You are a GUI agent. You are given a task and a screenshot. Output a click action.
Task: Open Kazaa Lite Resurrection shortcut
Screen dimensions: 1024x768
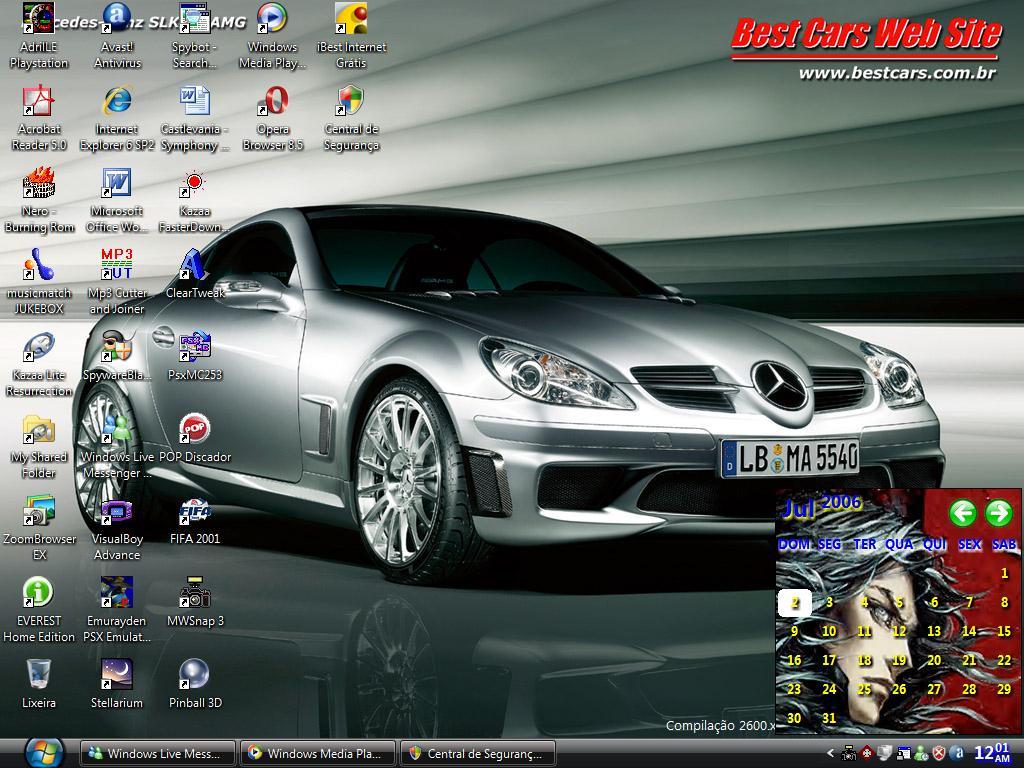[39, 364]
